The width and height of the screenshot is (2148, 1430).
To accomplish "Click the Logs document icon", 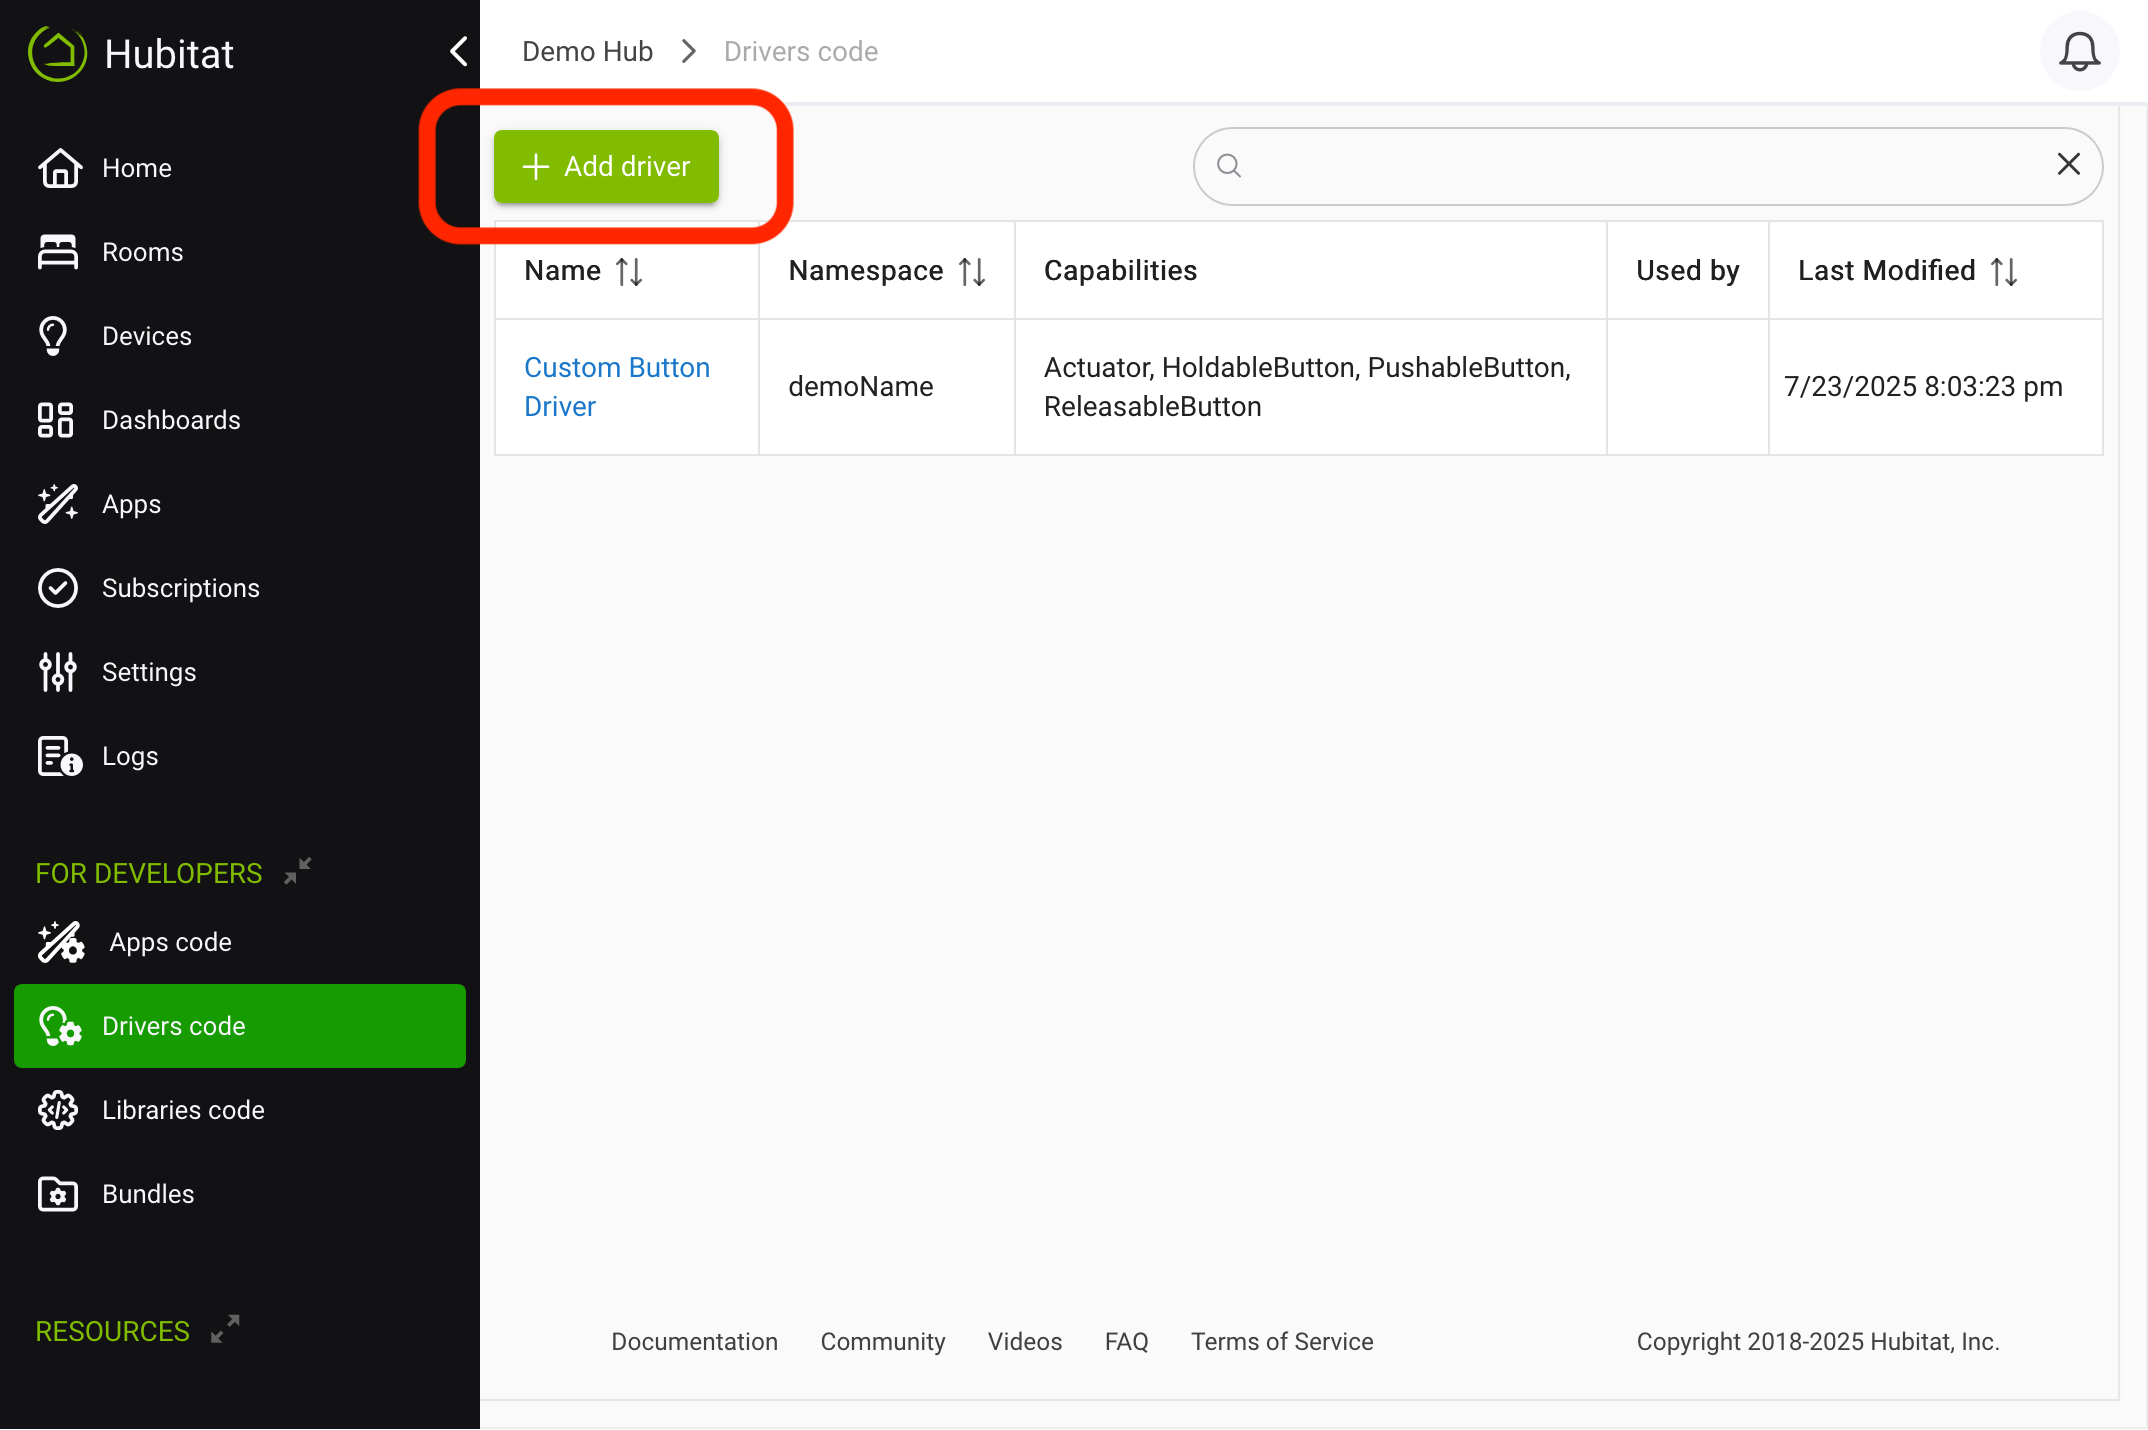I will (x=59, y=756).
